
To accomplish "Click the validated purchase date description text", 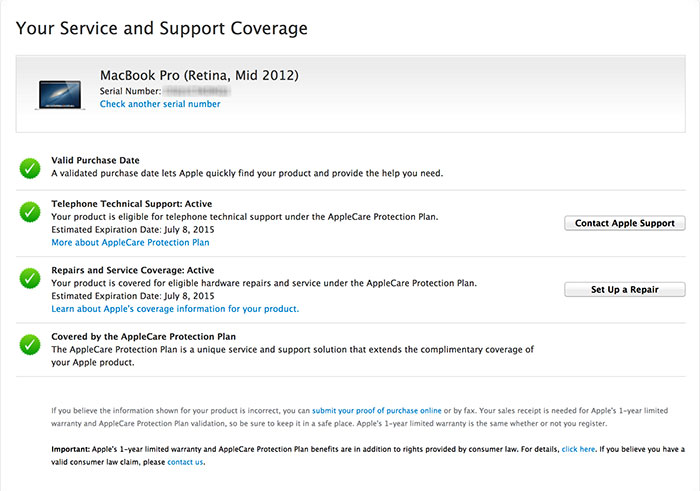I will tap(247, 173).
